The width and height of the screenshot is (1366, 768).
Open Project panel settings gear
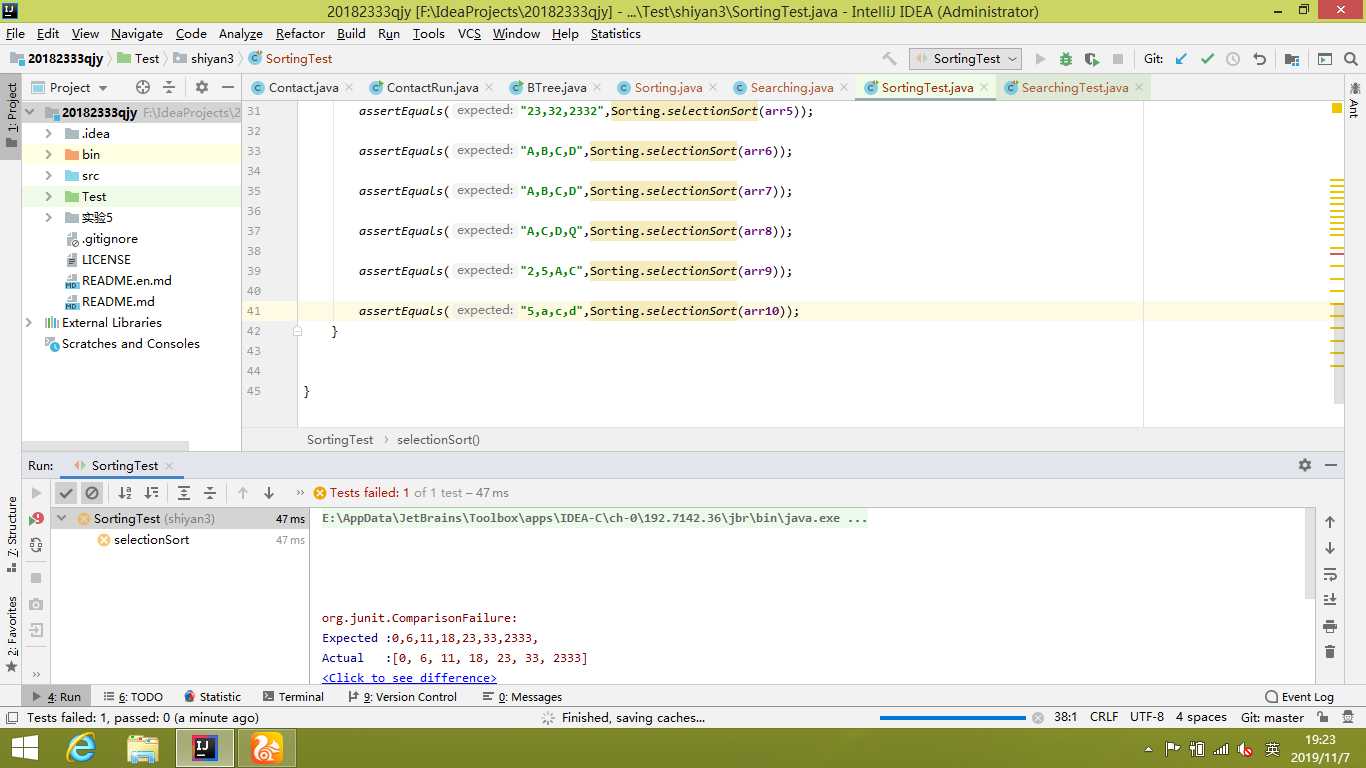tap(202, 87)
